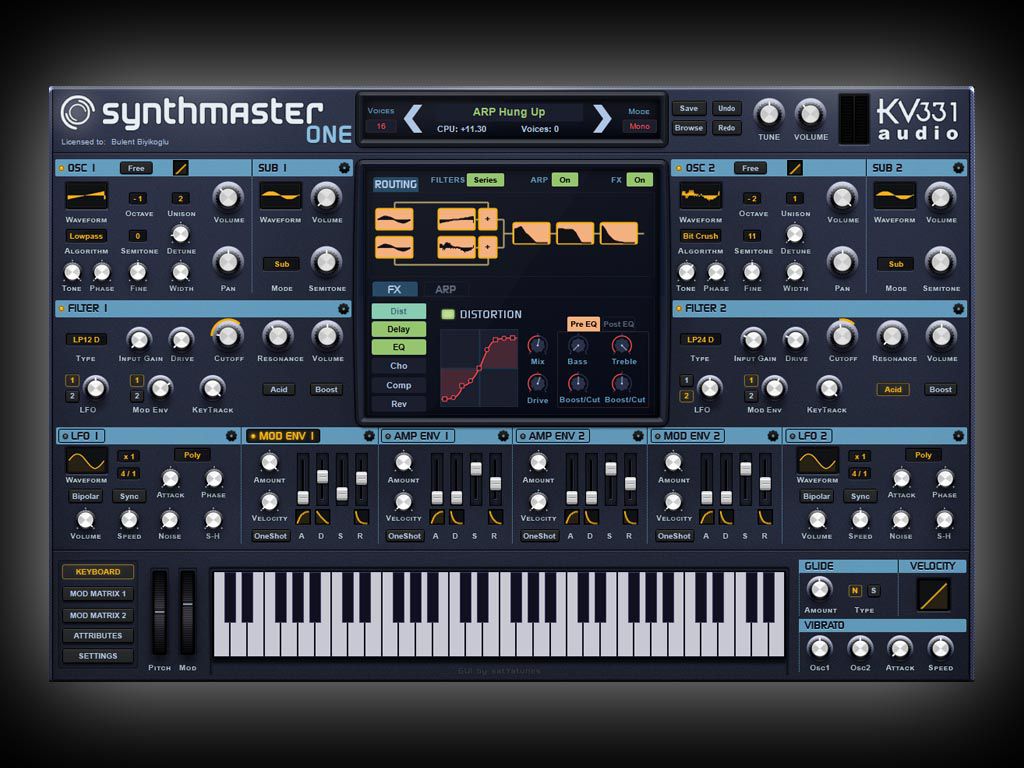Open the SUB 2 waveform display
This screenshot has height=768, width=1024.
(895, 196)
